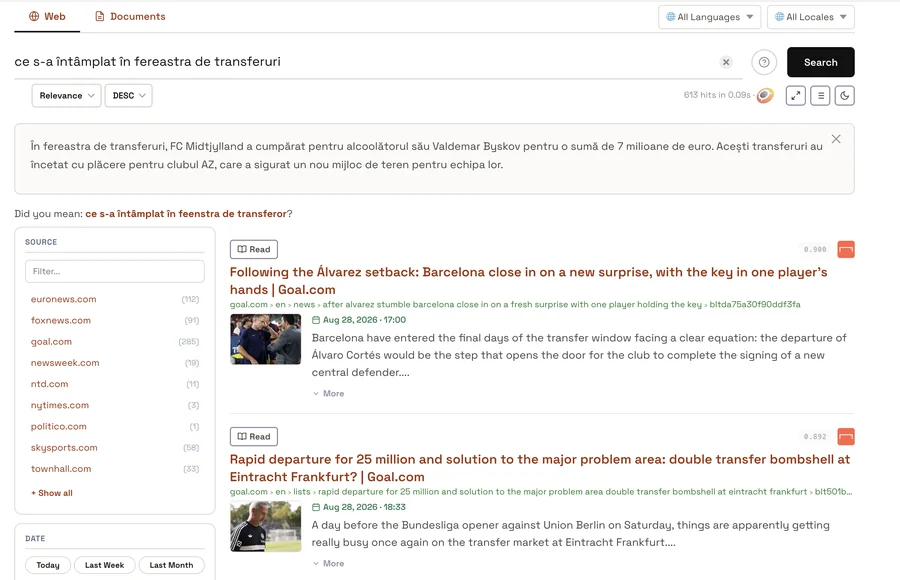Toggle dark mode moon icon

pos(844,96)
